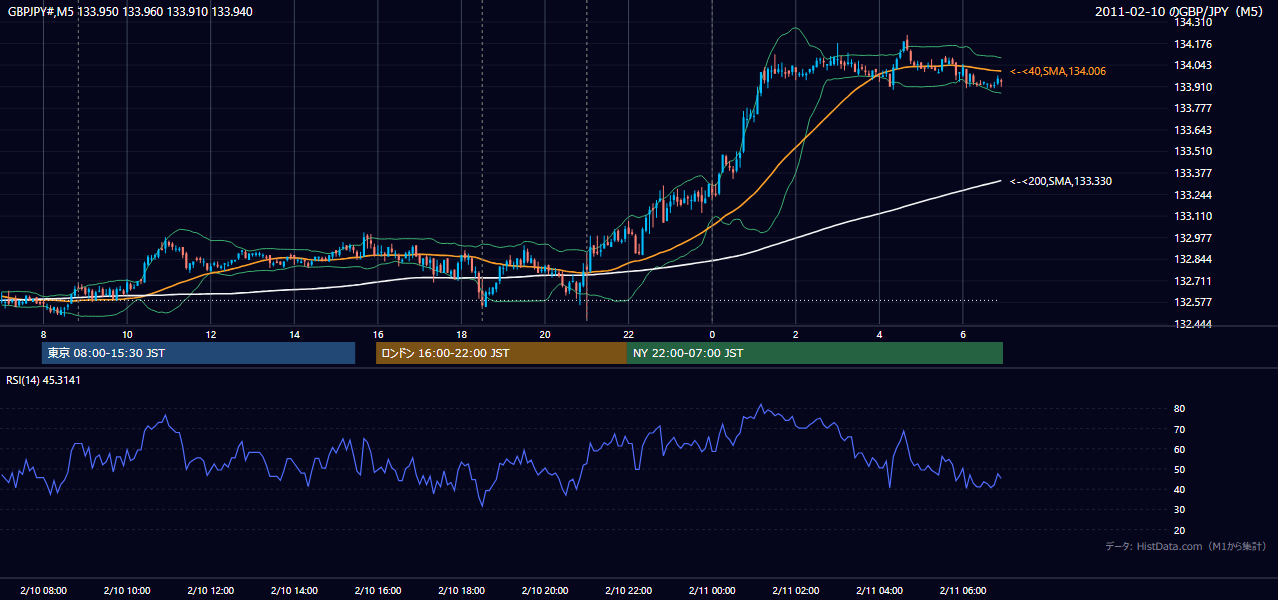Viewport: 1278px width, 600px height.
Task: Click the 134.310 price axis value
Action: [1194, 22]
